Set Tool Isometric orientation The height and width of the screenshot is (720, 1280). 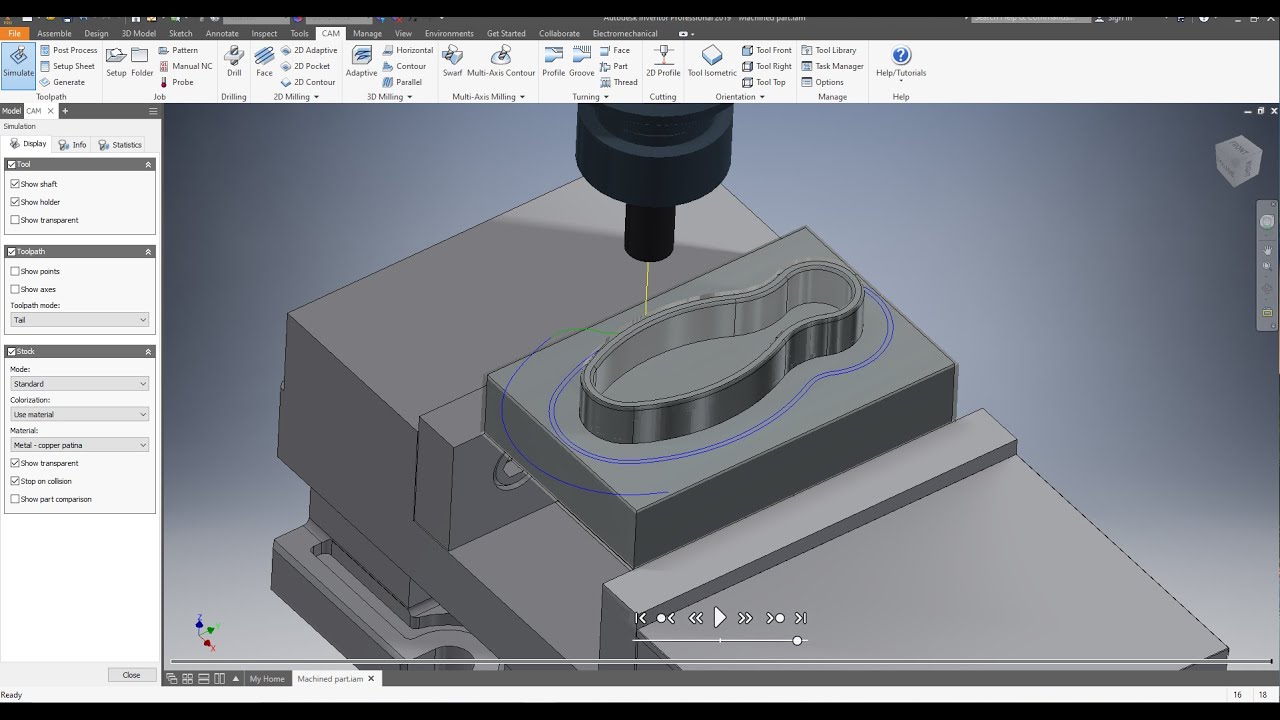pyautogui.click(x=712, y=62)
